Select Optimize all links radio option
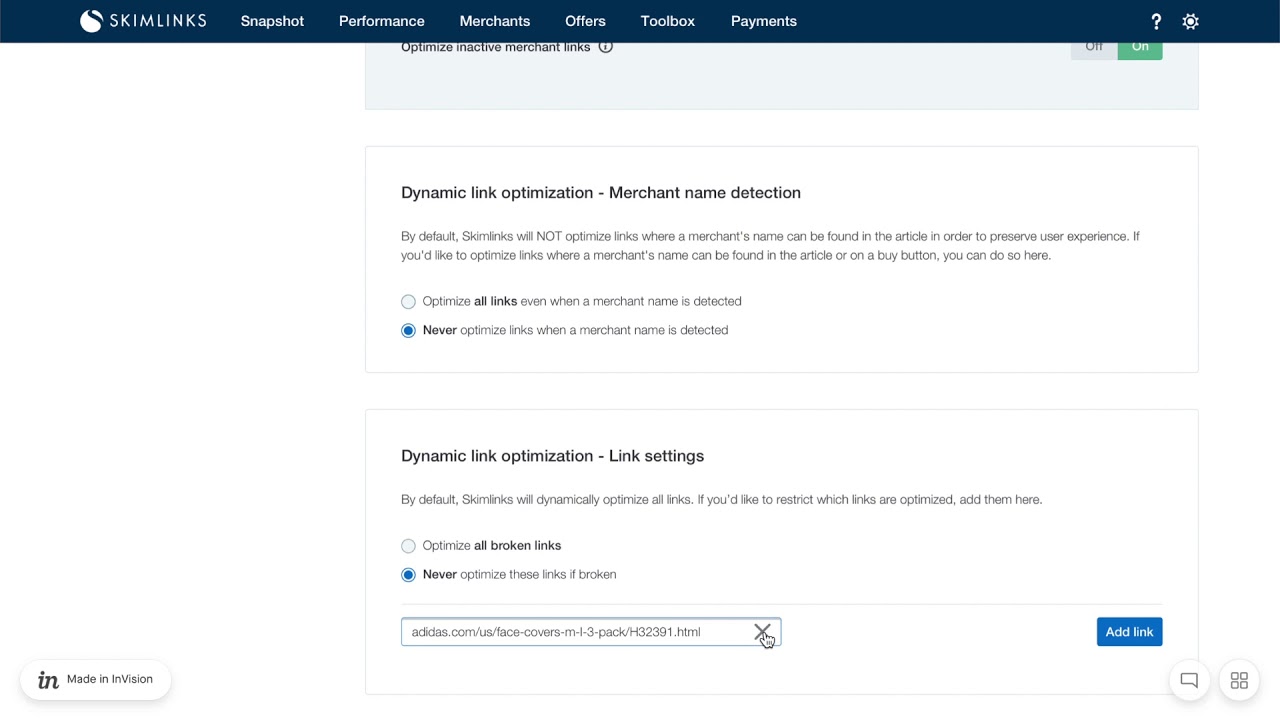This screenshot has width=1280, height=720. pyautogui.click(x=408, y=301)
